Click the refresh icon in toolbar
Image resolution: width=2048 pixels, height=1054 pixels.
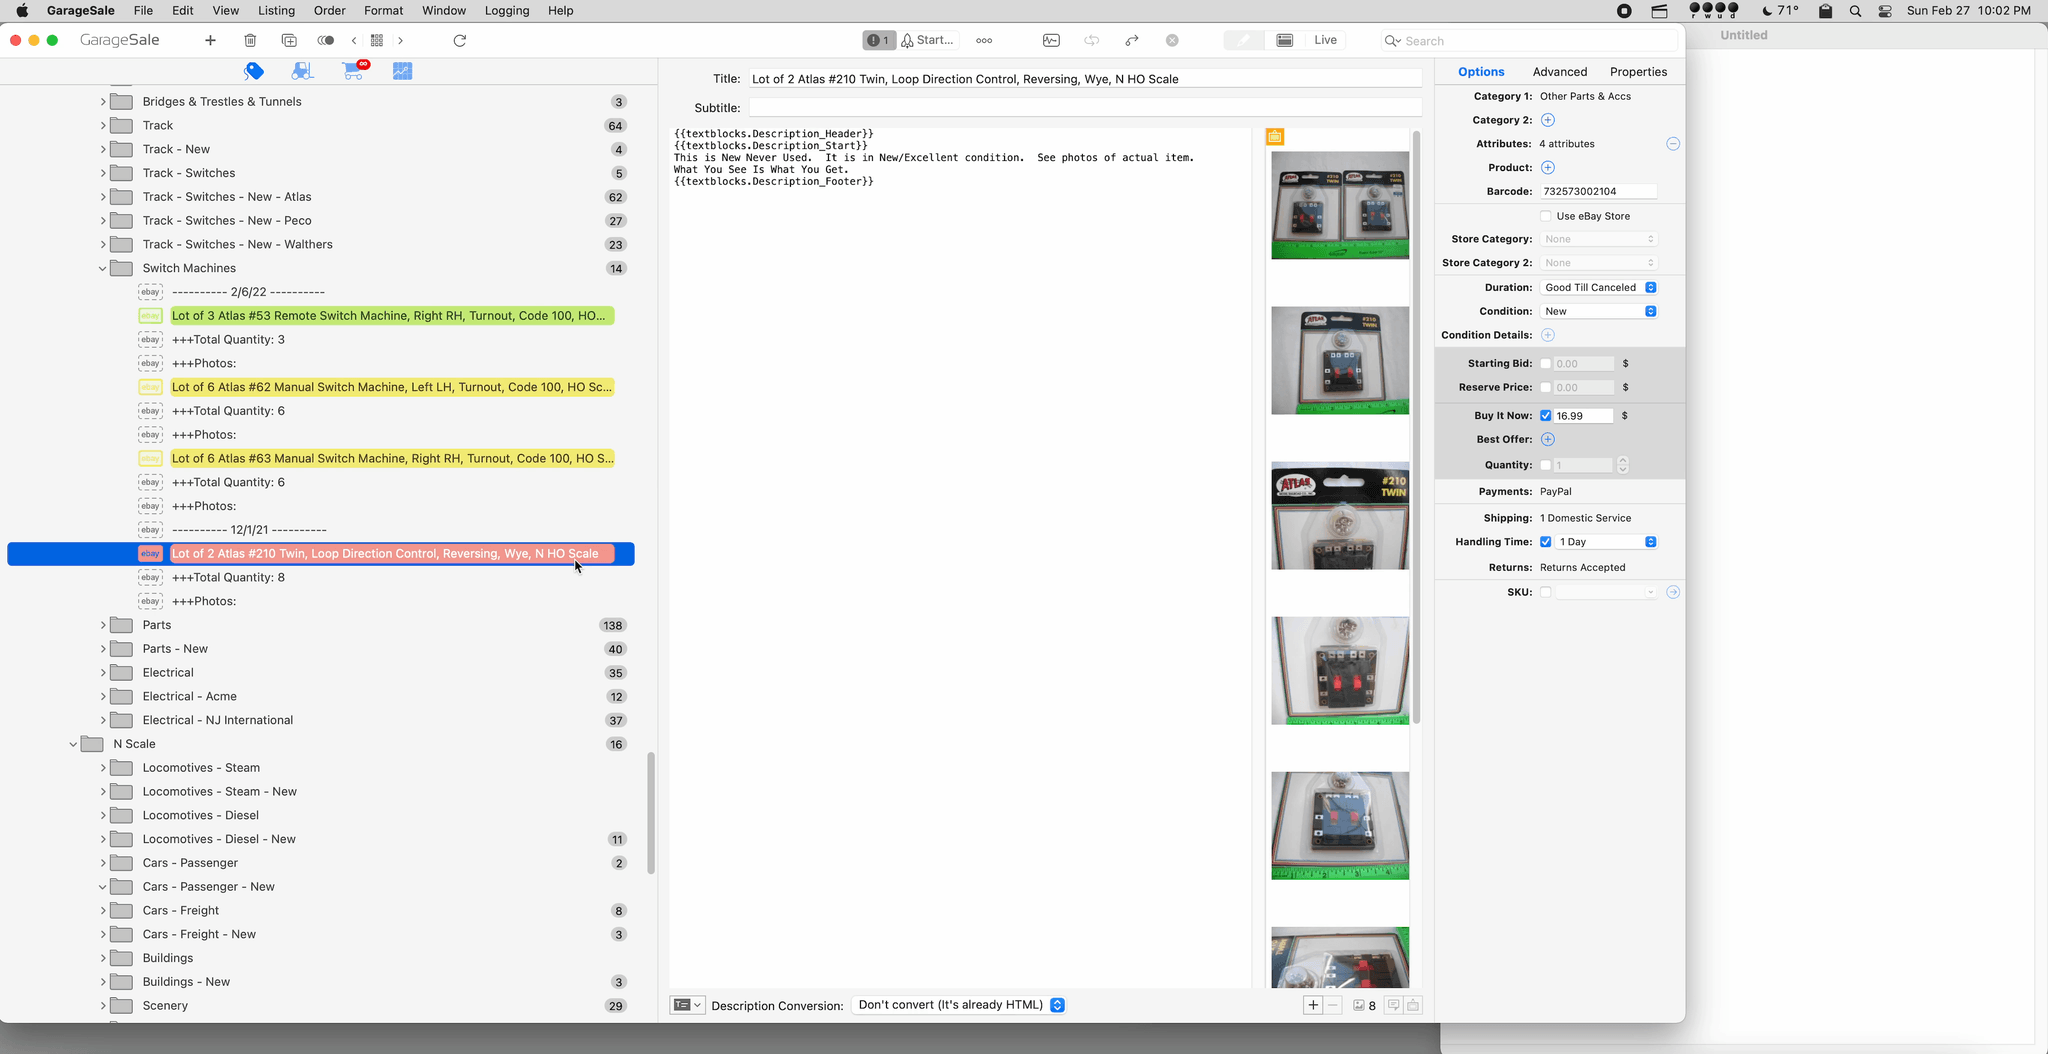click(460, 40)
